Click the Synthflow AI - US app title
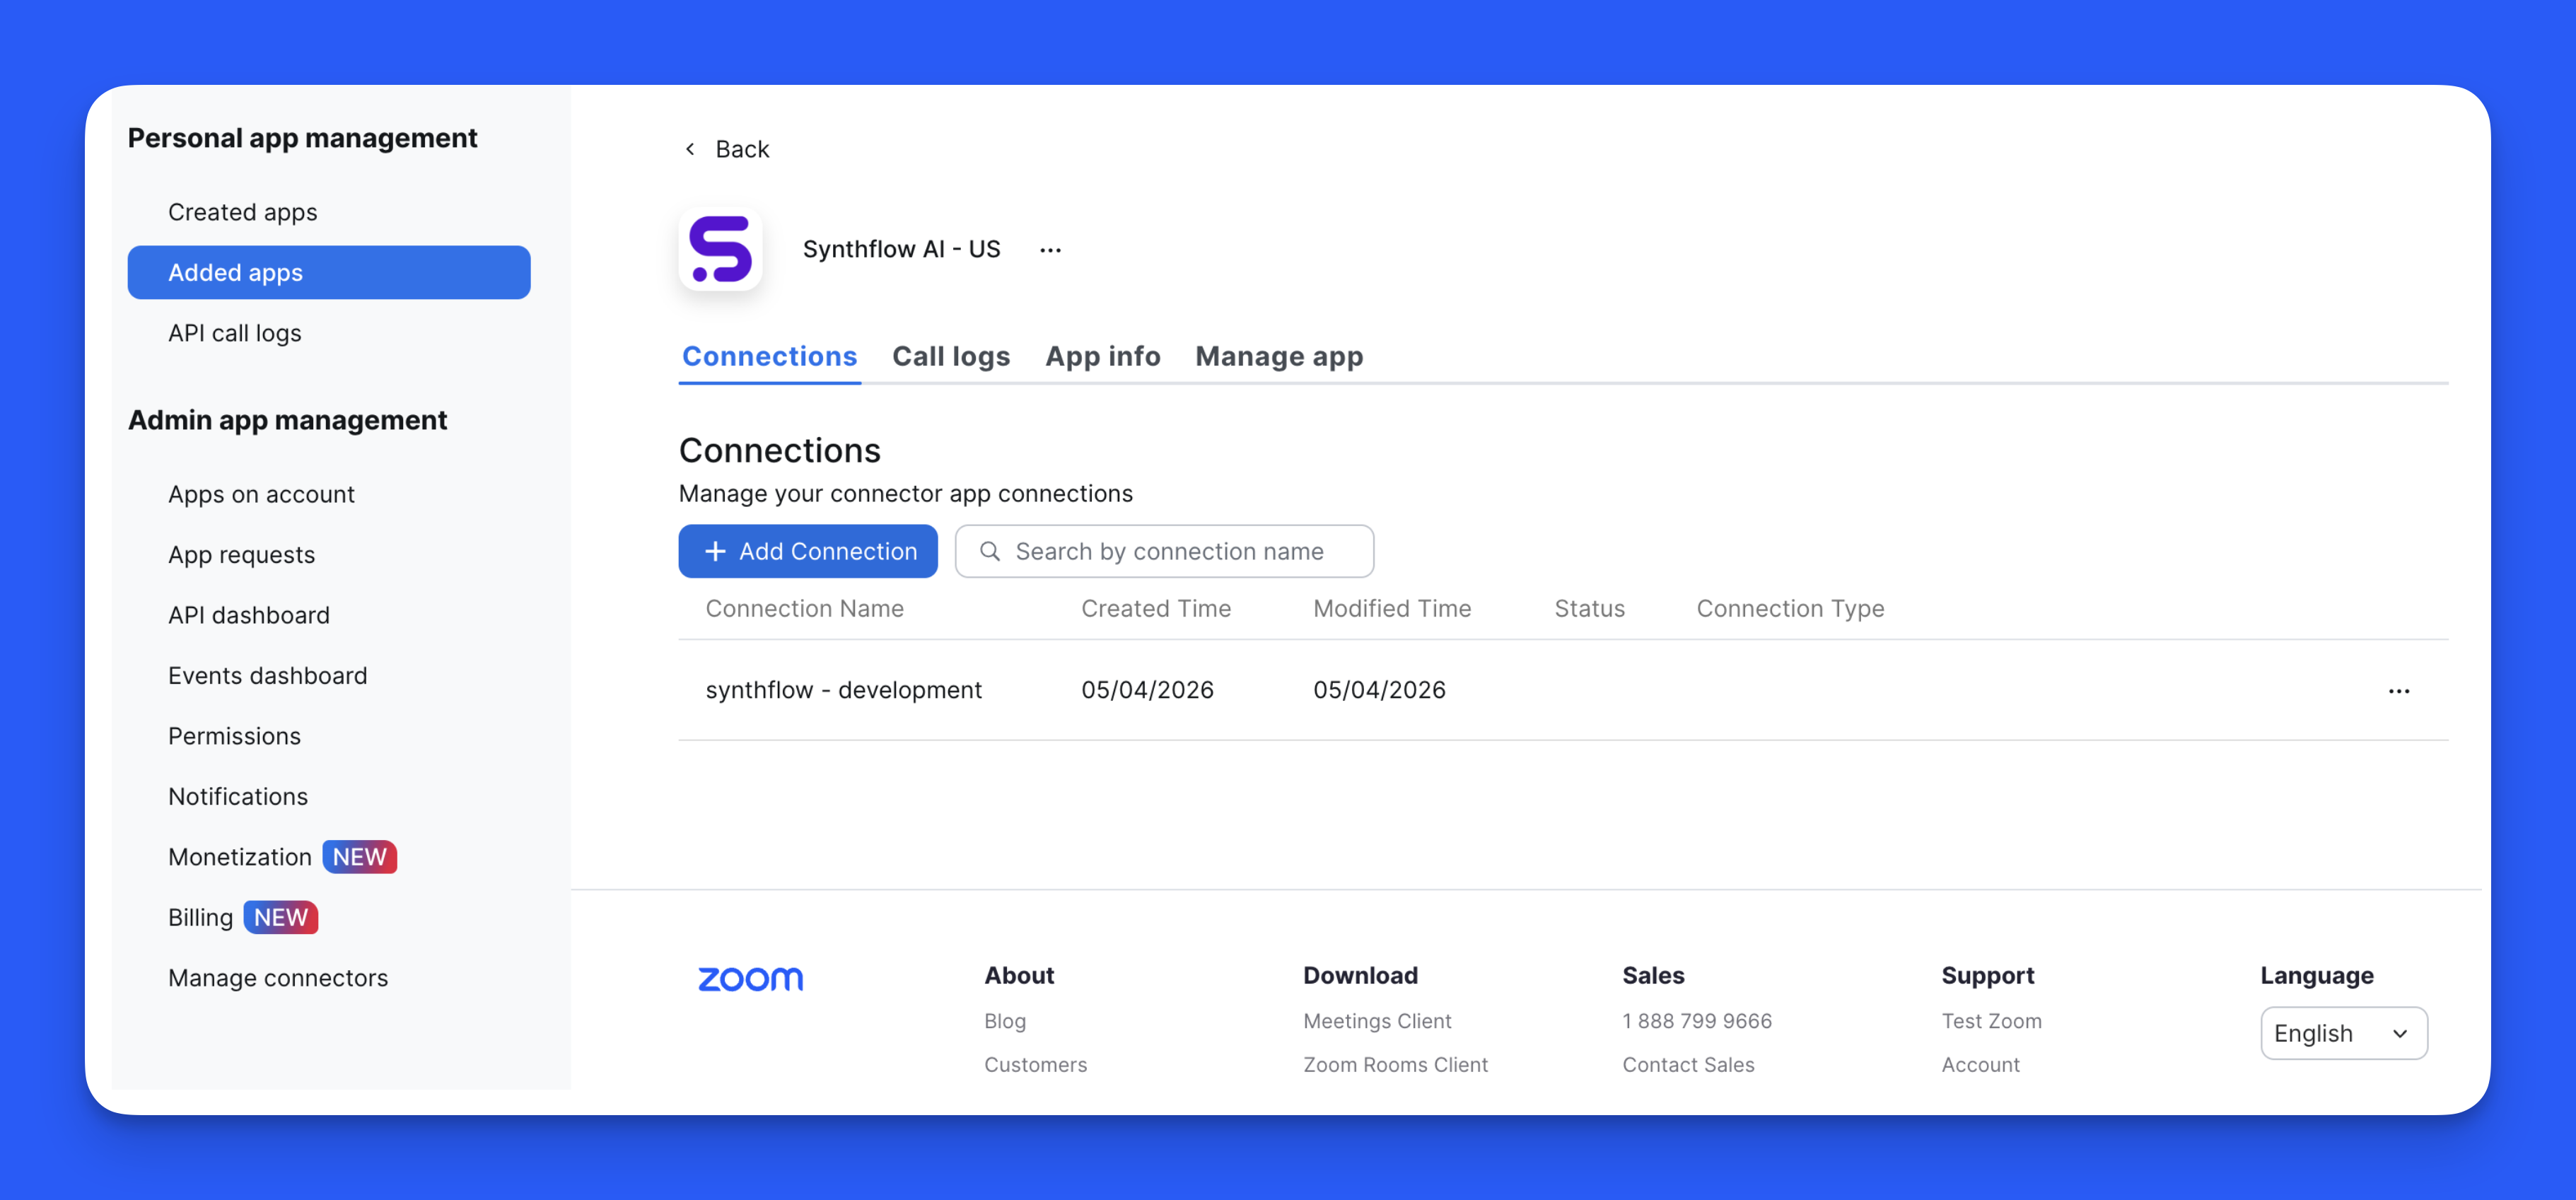The image size is (2576, 1200). coord(901,249)
